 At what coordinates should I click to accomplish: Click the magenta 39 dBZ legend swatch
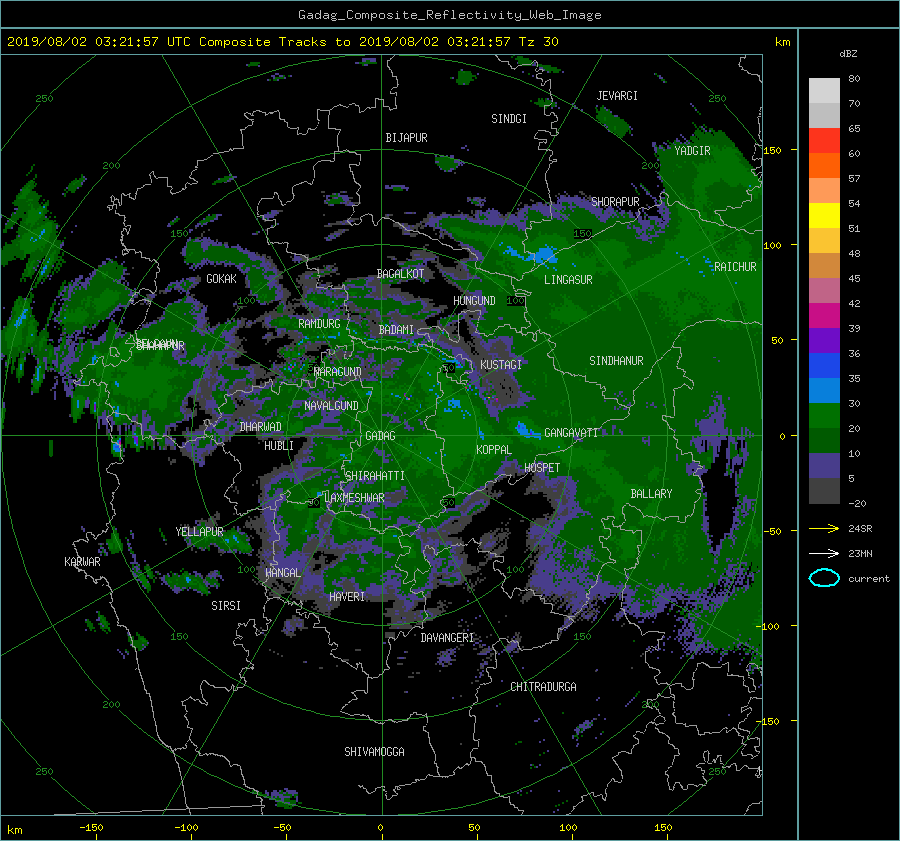click(x=824, y=316)
